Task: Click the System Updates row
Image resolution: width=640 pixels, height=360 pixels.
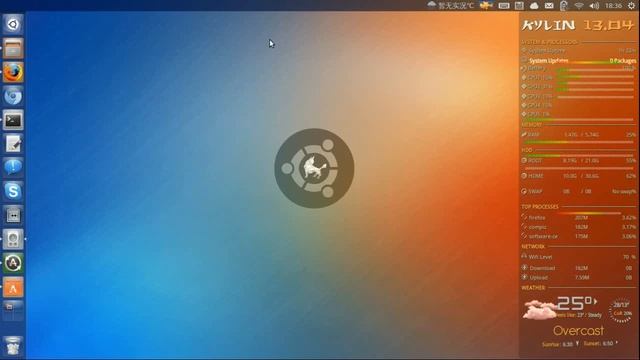Action: (578, 60)
